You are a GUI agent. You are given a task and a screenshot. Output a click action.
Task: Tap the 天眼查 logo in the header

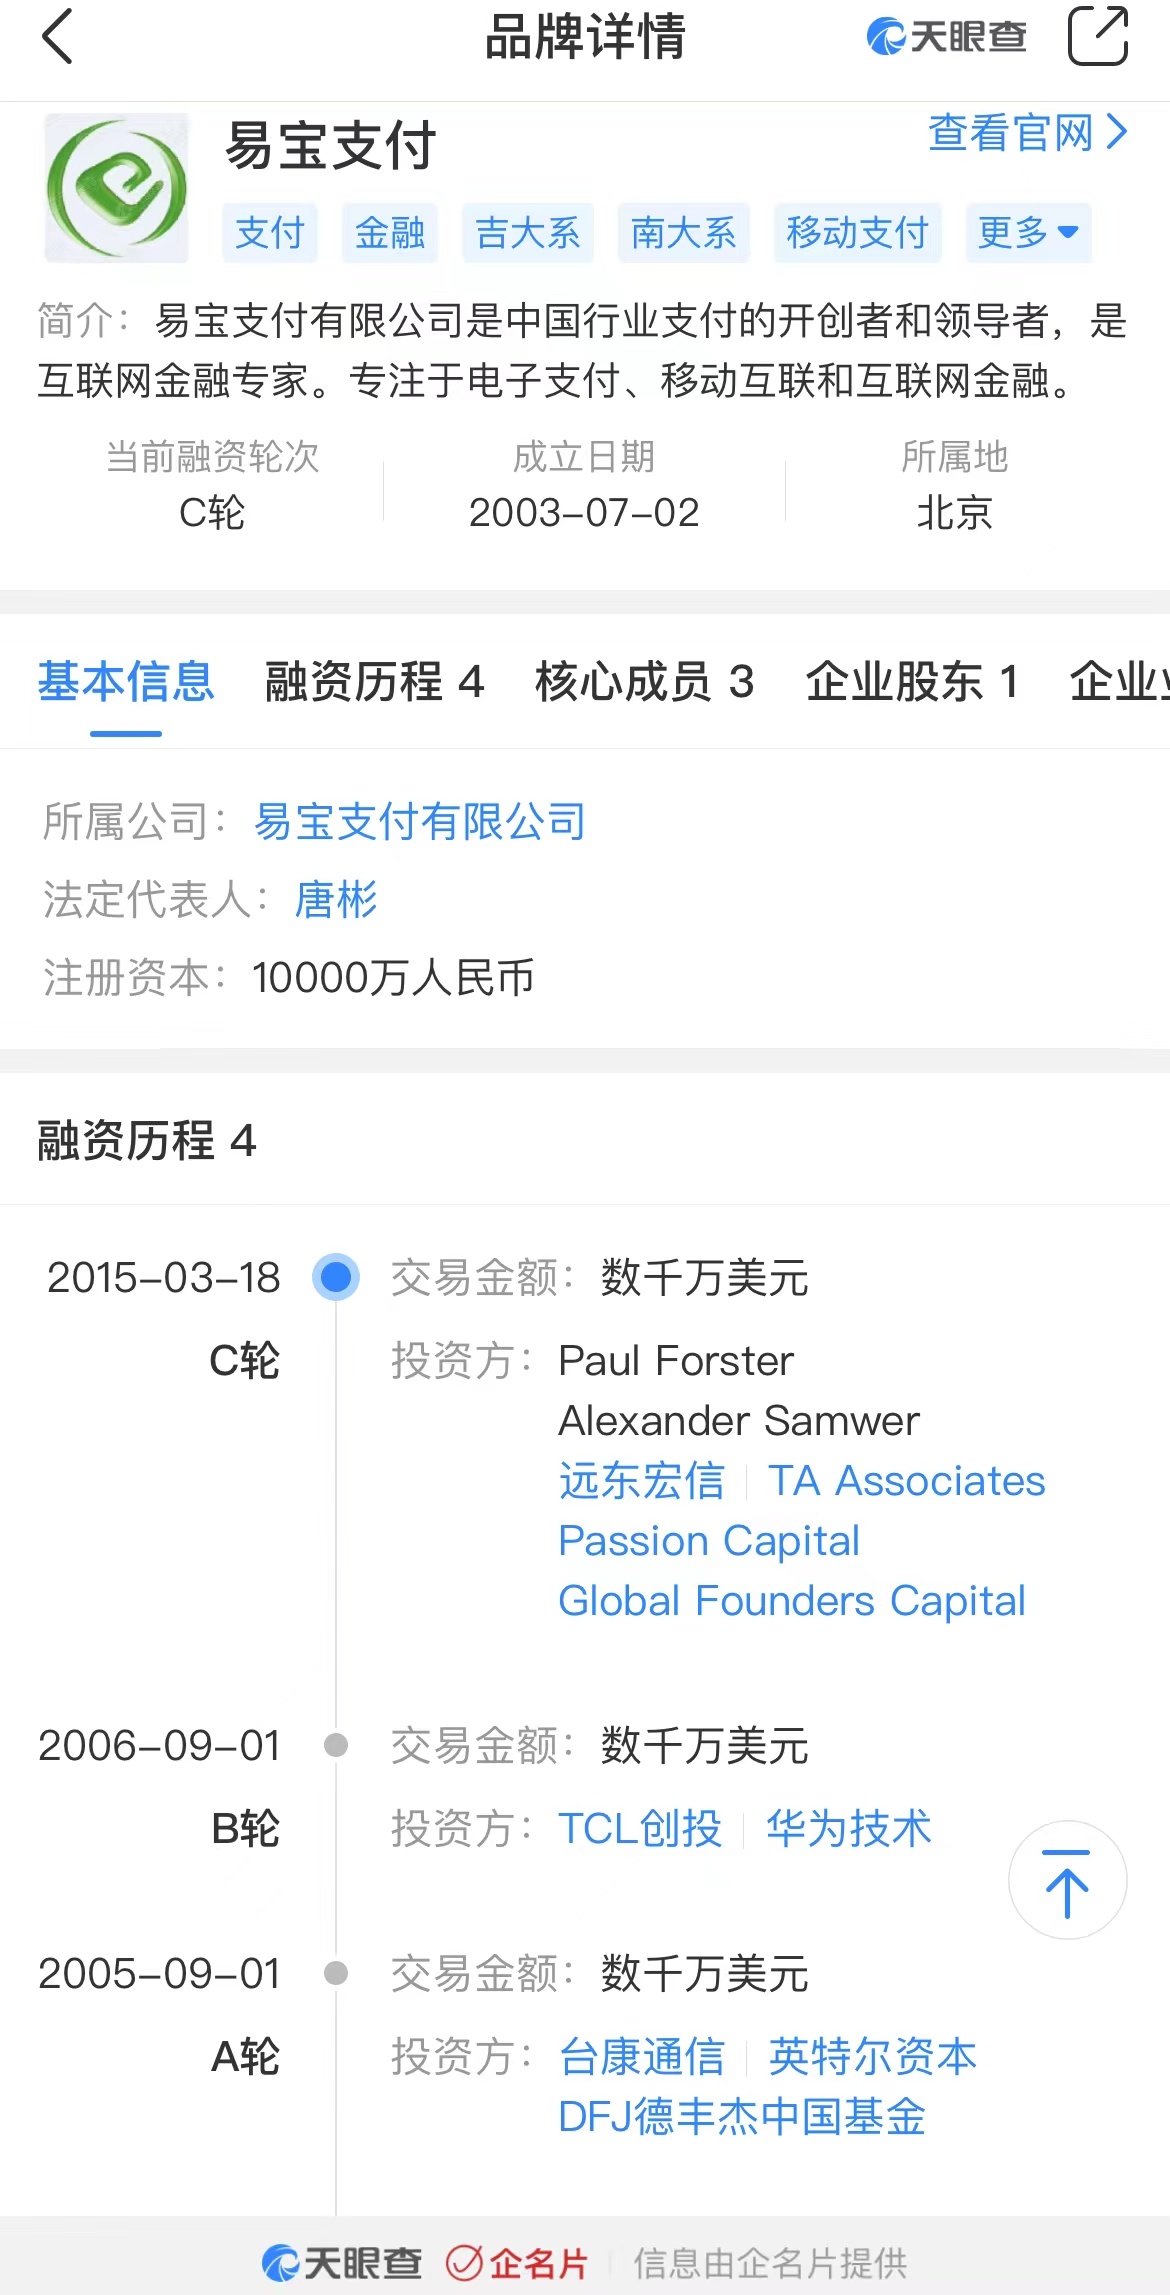[946, 37]
